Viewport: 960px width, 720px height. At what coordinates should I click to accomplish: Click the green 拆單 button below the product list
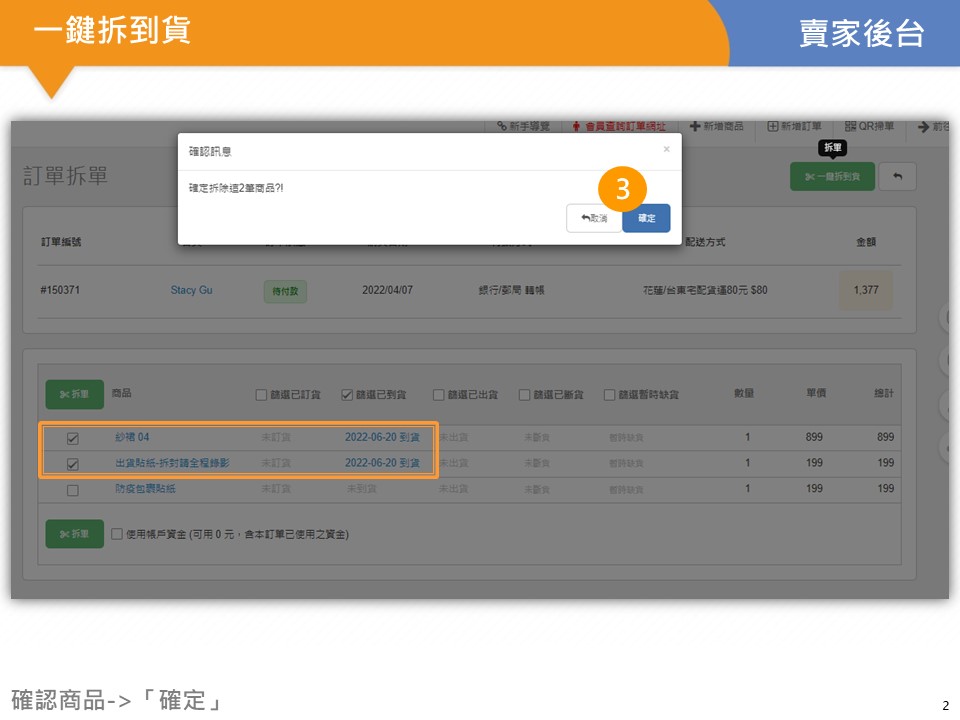coord(74,534)
